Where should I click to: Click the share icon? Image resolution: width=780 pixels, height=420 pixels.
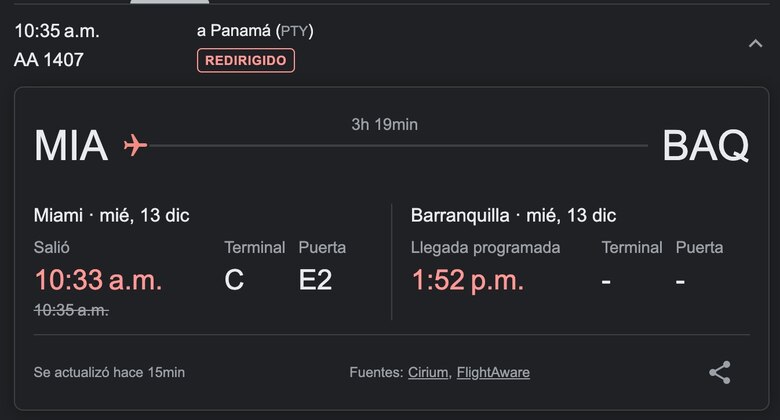[720, 373]
